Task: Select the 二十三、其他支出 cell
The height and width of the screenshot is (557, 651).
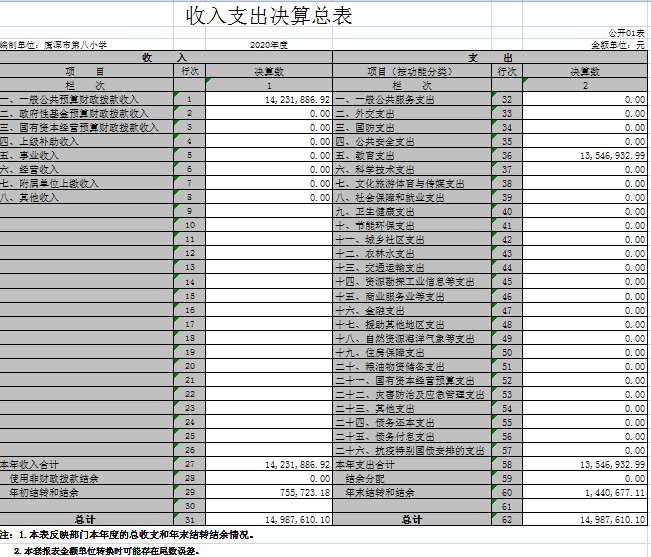Action: pyautogui.click(x=412, y=409)
